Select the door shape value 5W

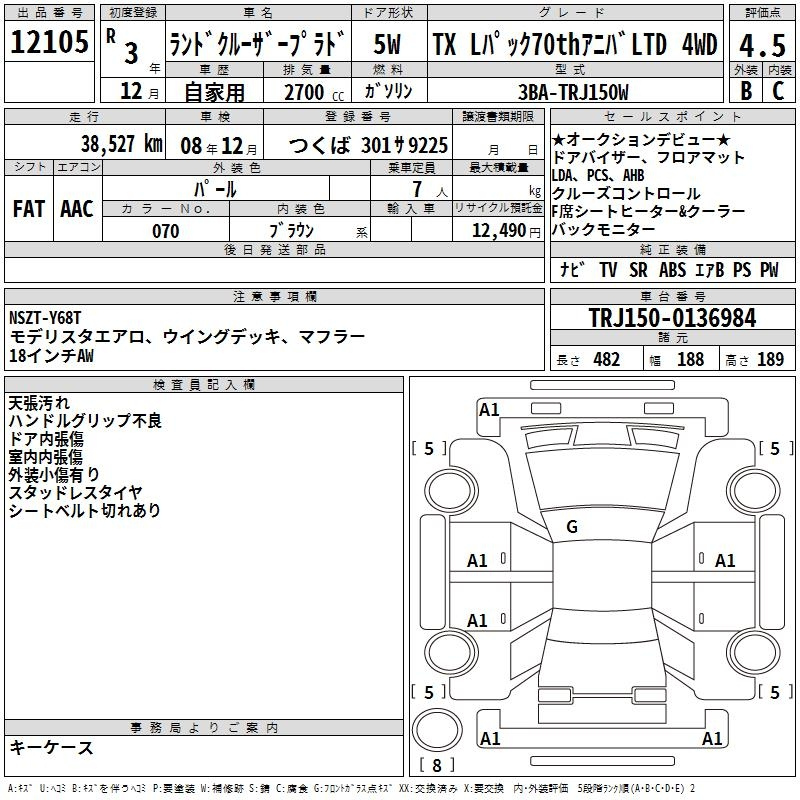click(x=387, y=44)
